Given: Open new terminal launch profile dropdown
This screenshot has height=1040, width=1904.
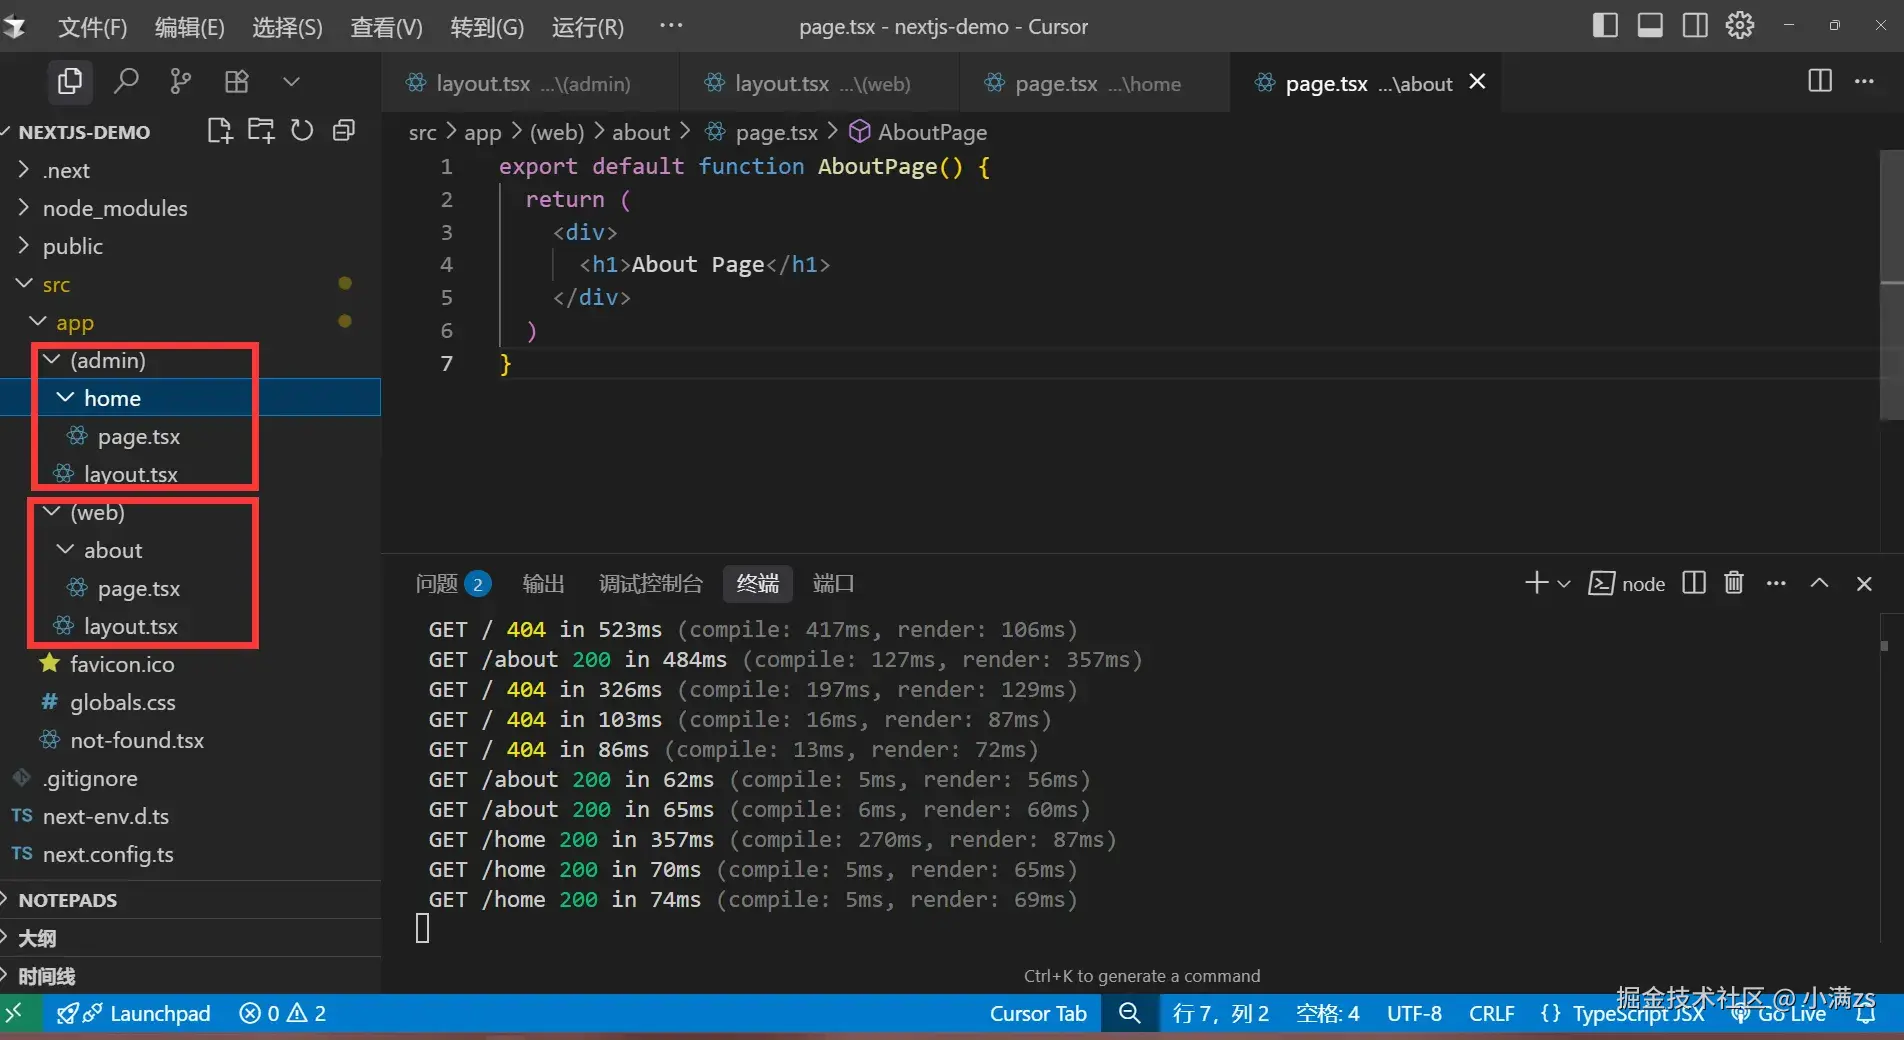Looking at the screenshot, I should click(1564, 584).
